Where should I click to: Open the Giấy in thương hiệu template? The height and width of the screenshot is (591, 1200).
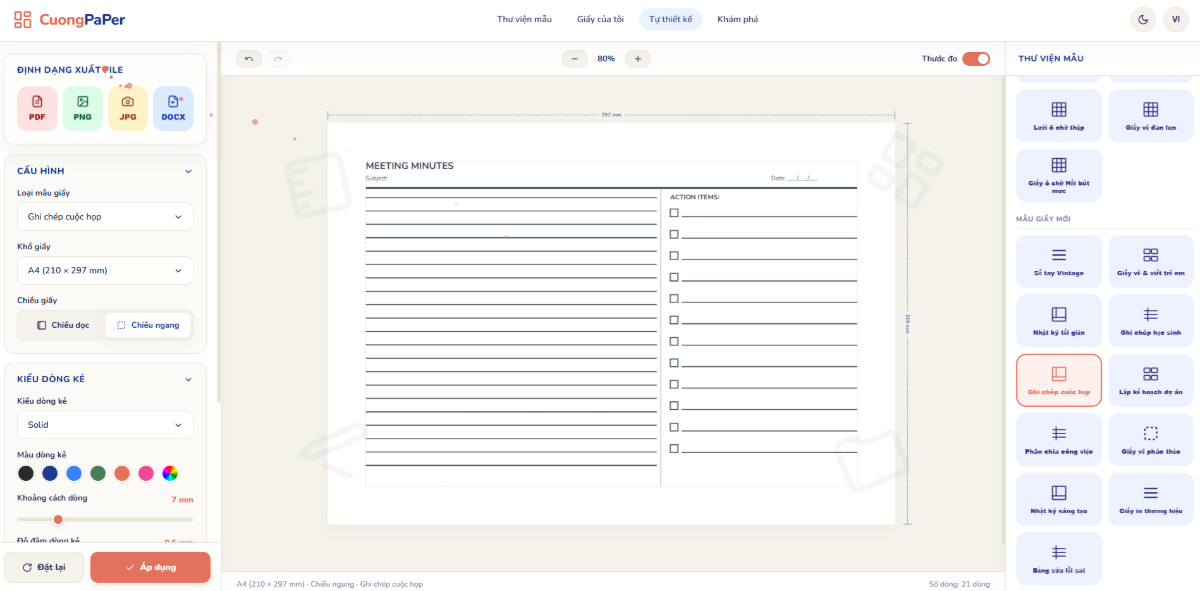1151,499
